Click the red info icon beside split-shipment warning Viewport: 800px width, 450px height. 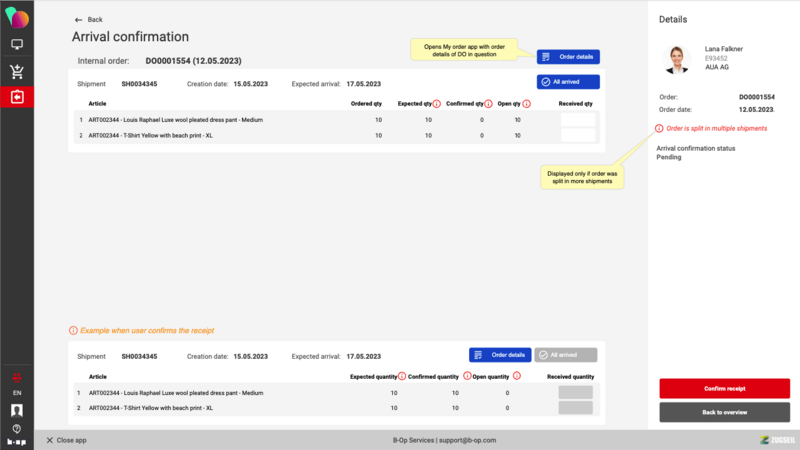[x=658, y=128]
